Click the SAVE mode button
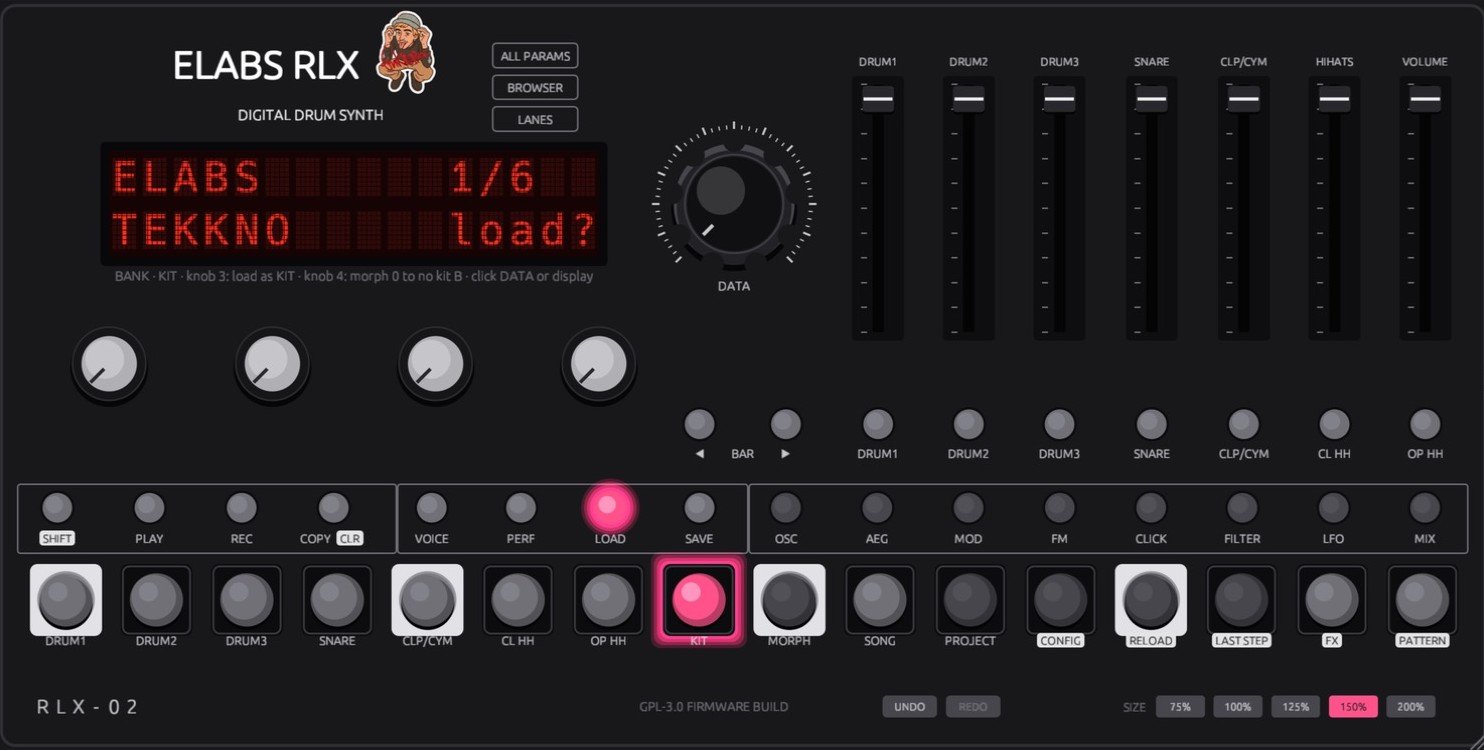 699,508
